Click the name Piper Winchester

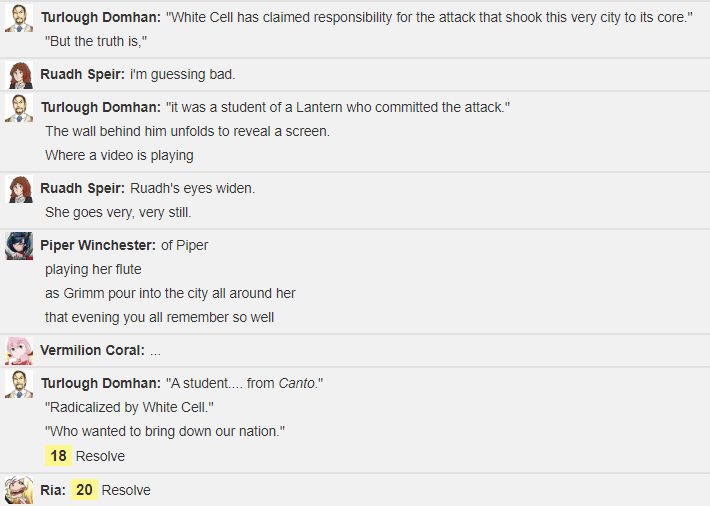coord(98,245)
